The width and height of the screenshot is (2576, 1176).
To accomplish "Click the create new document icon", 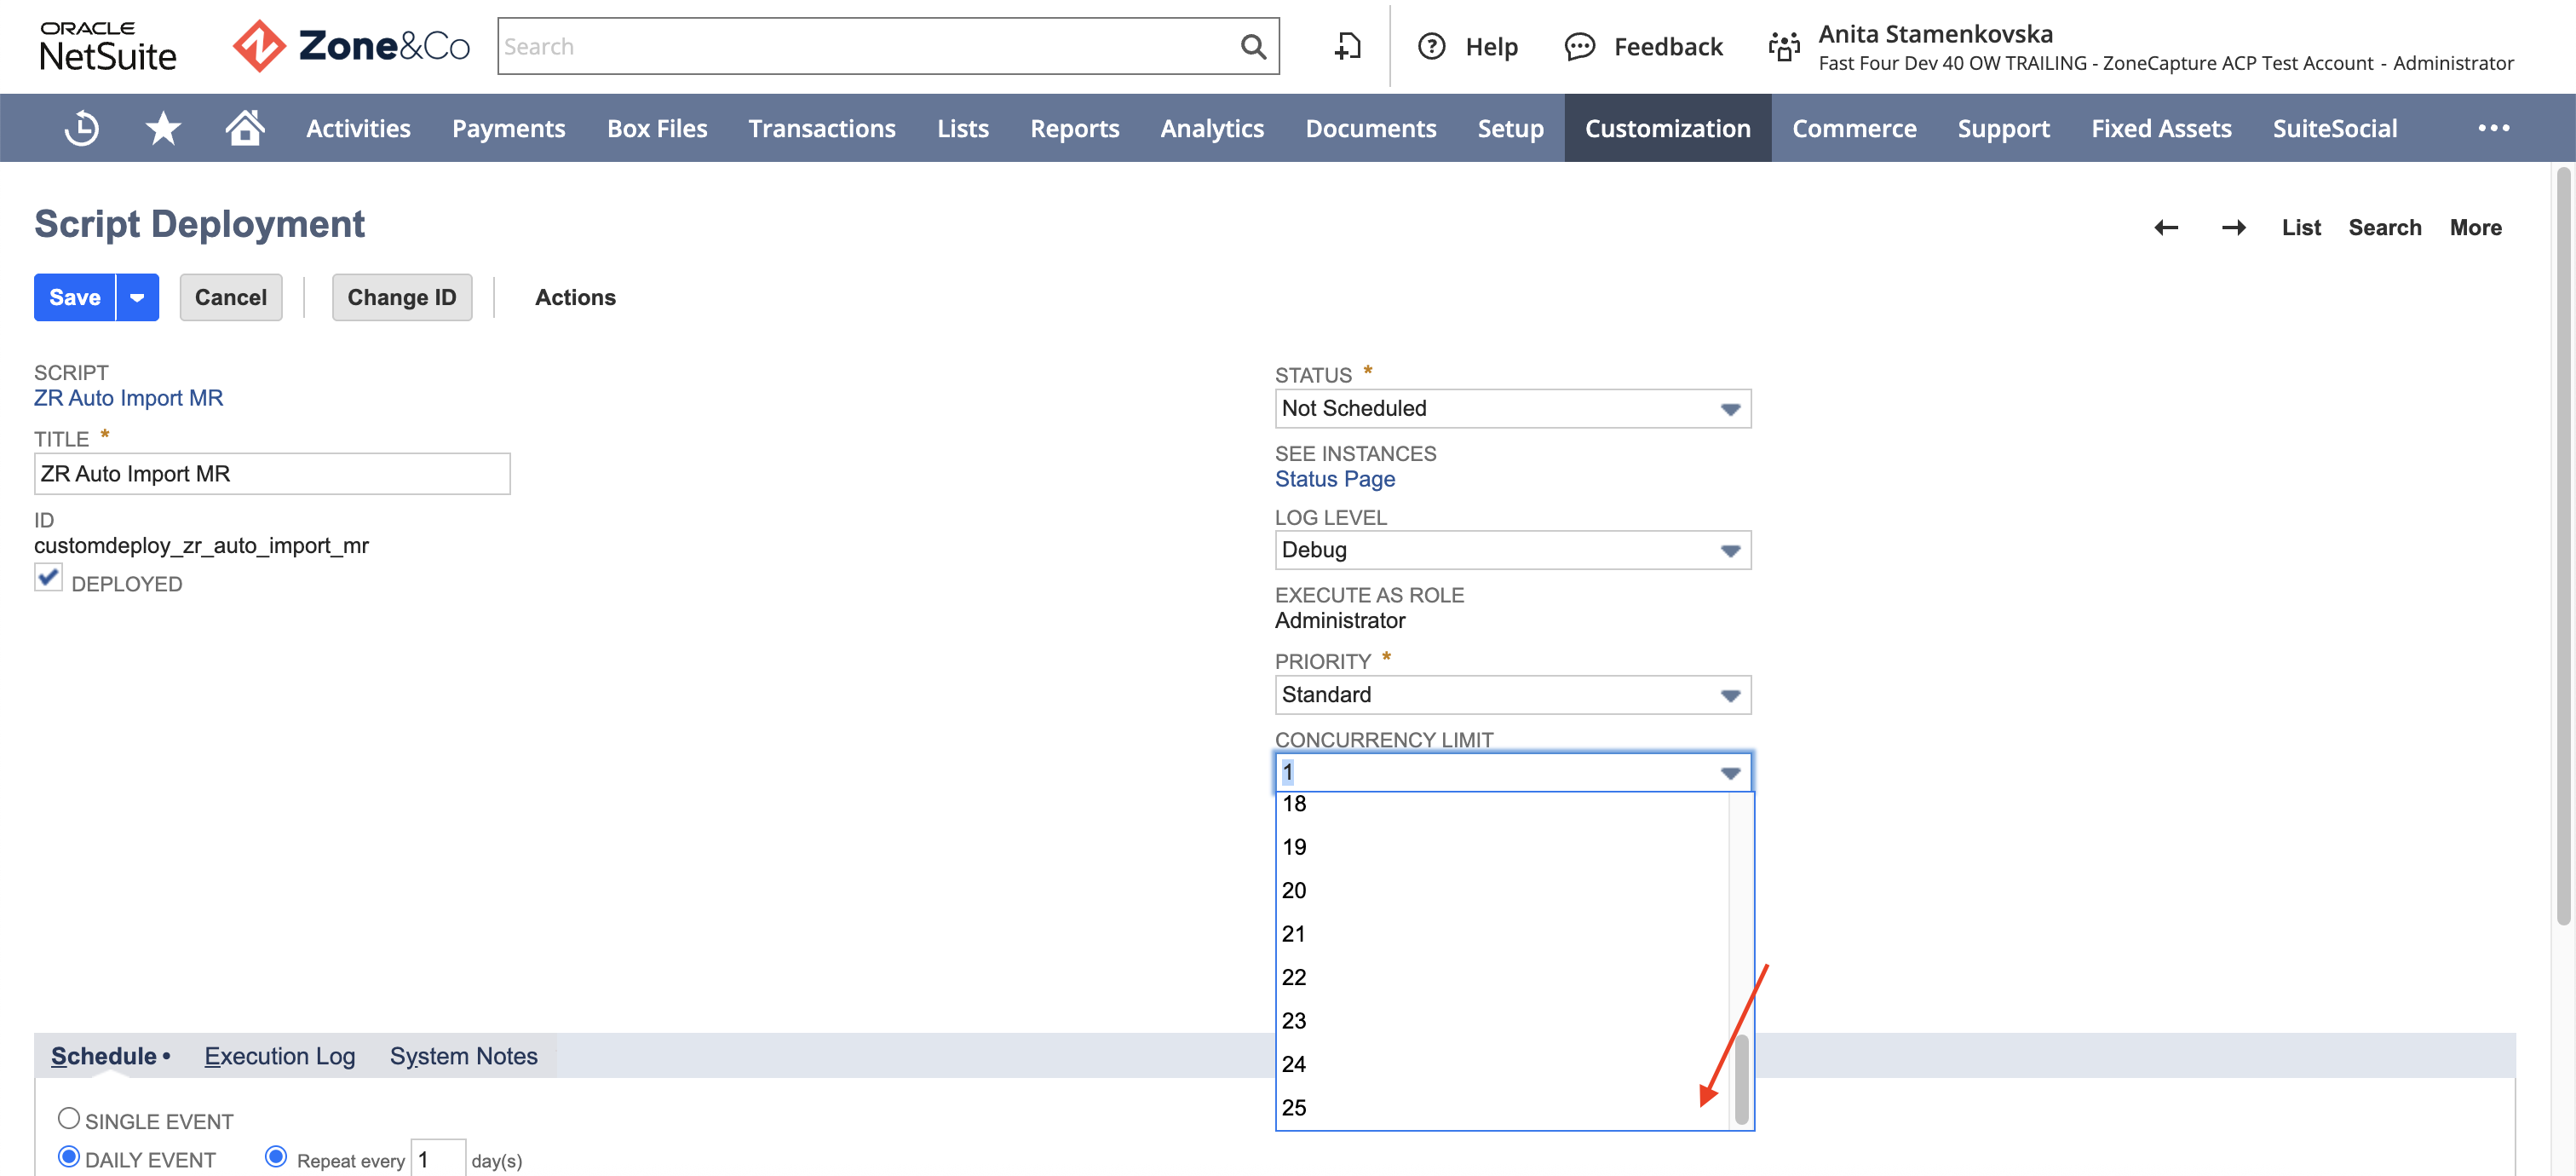I will point(1347,46).
